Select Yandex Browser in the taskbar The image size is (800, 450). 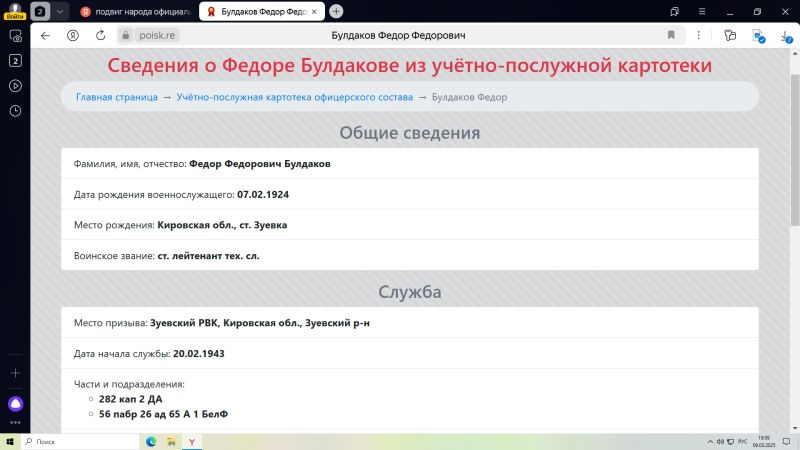[192, 442]
